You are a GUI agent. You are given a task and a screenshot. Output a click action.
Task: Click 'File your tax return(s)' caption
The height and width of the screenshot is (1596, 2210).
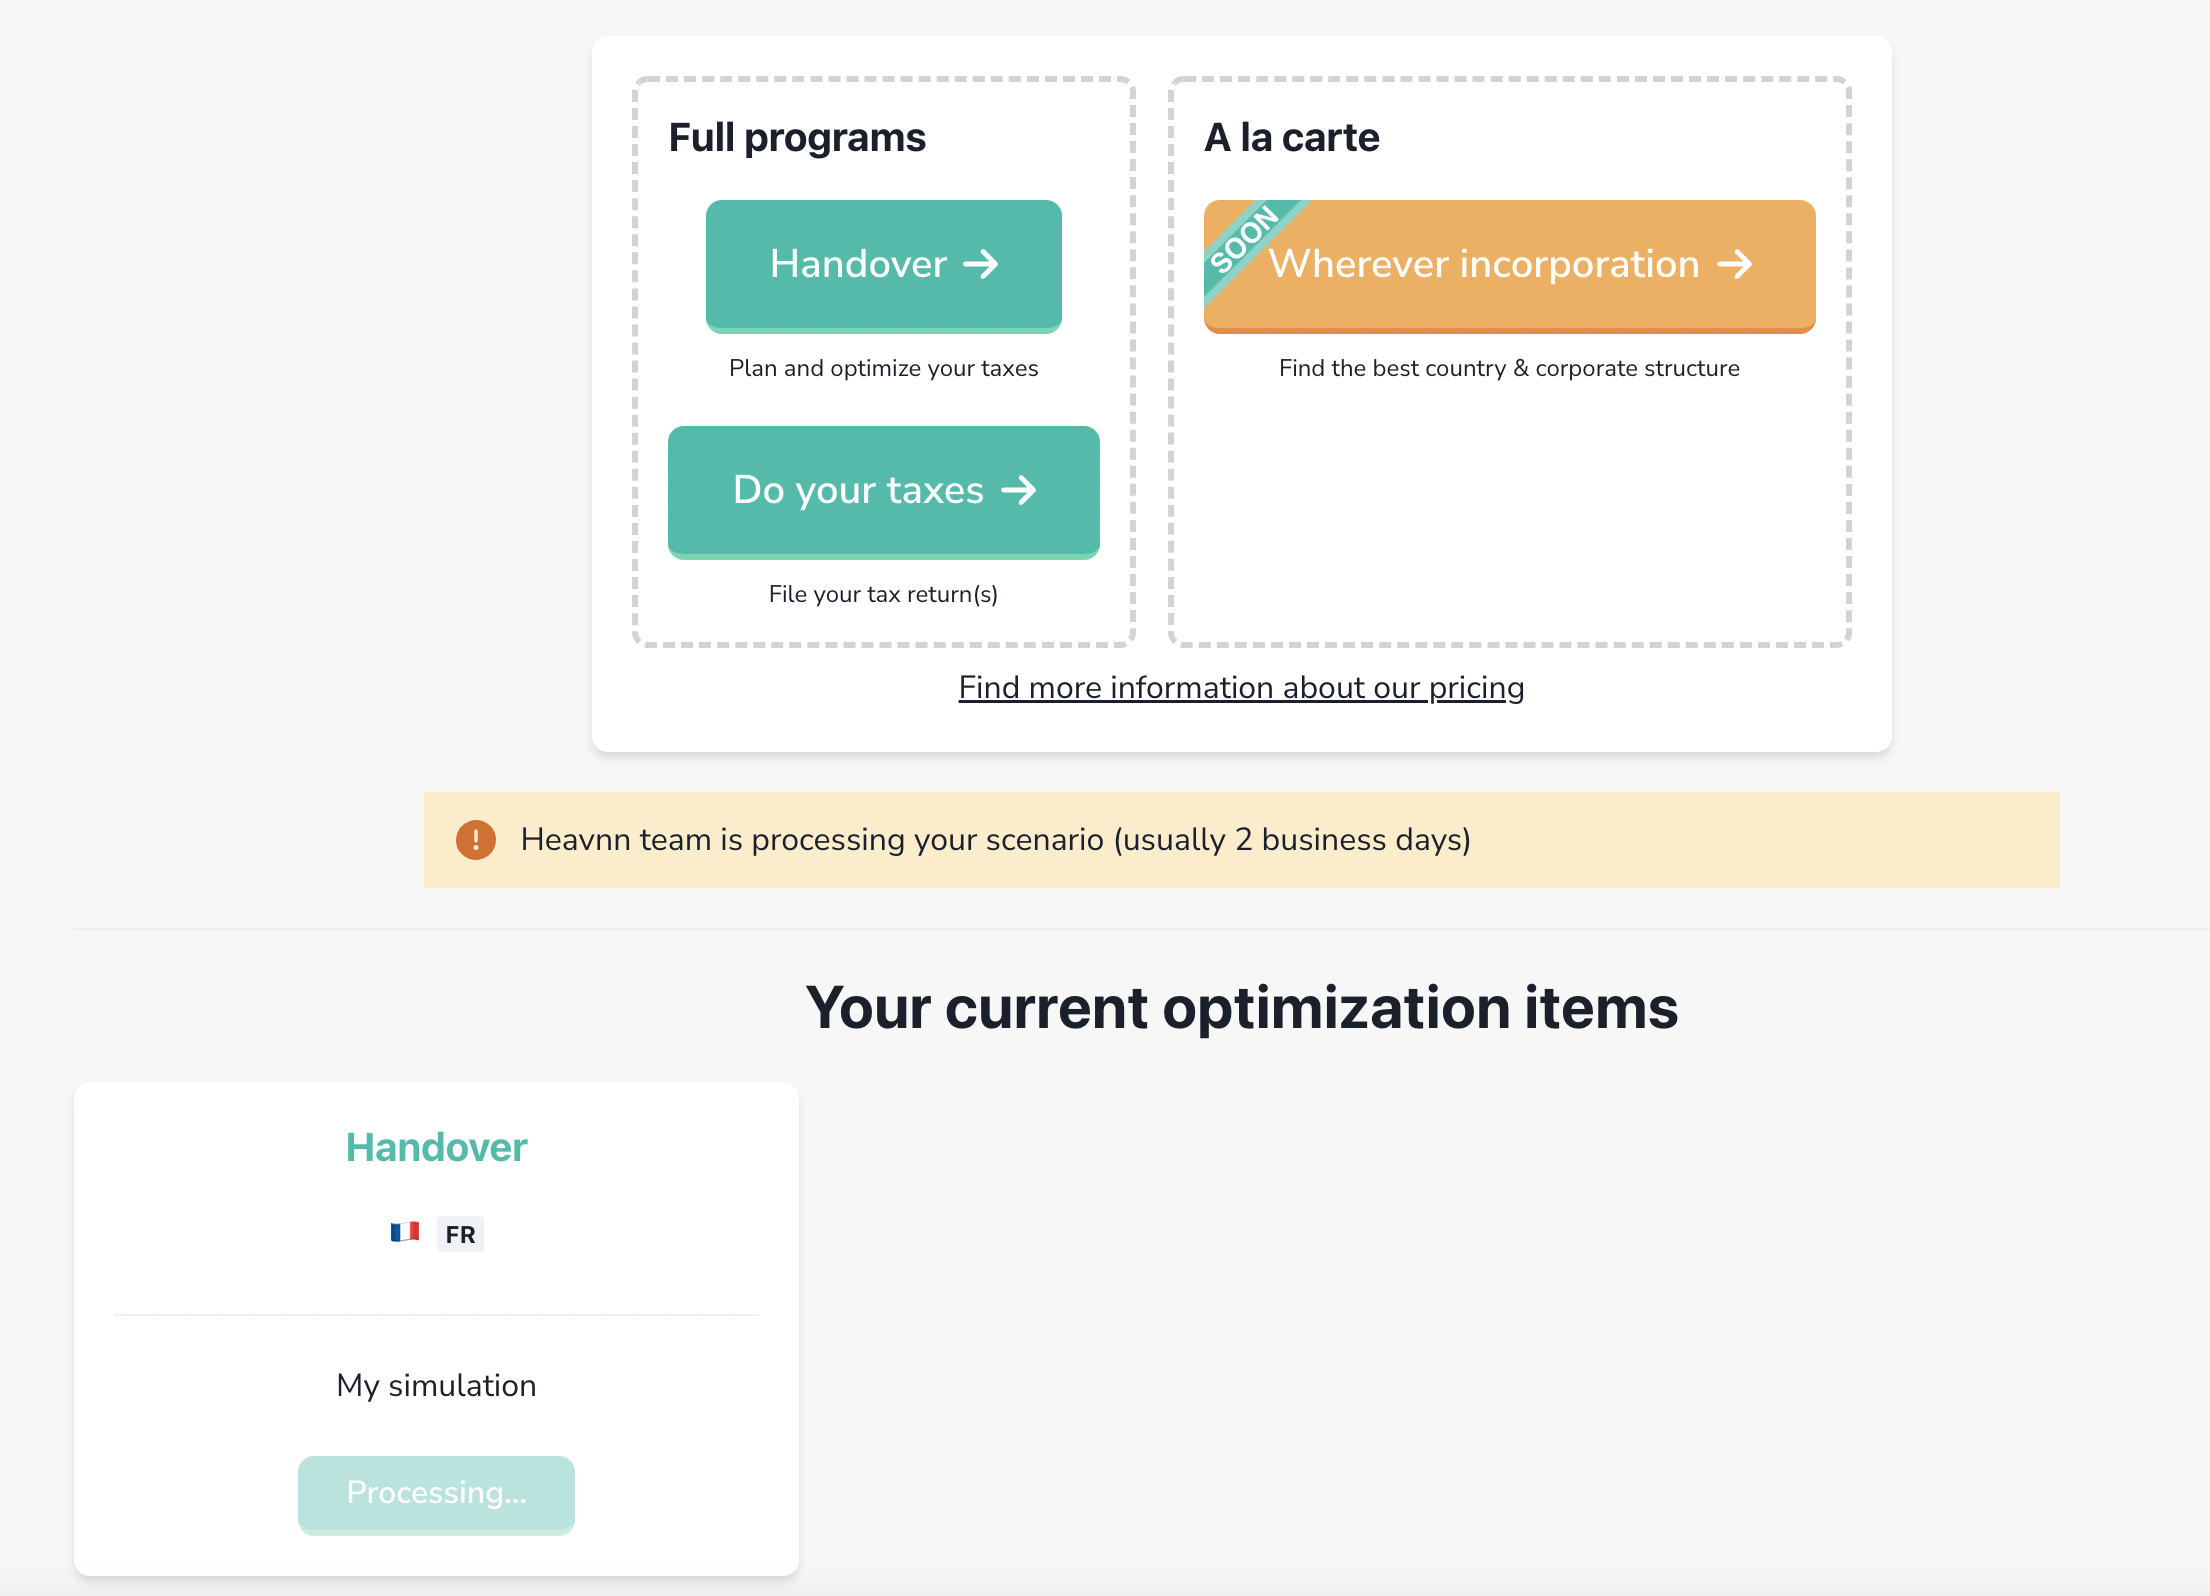pos(883,594)
